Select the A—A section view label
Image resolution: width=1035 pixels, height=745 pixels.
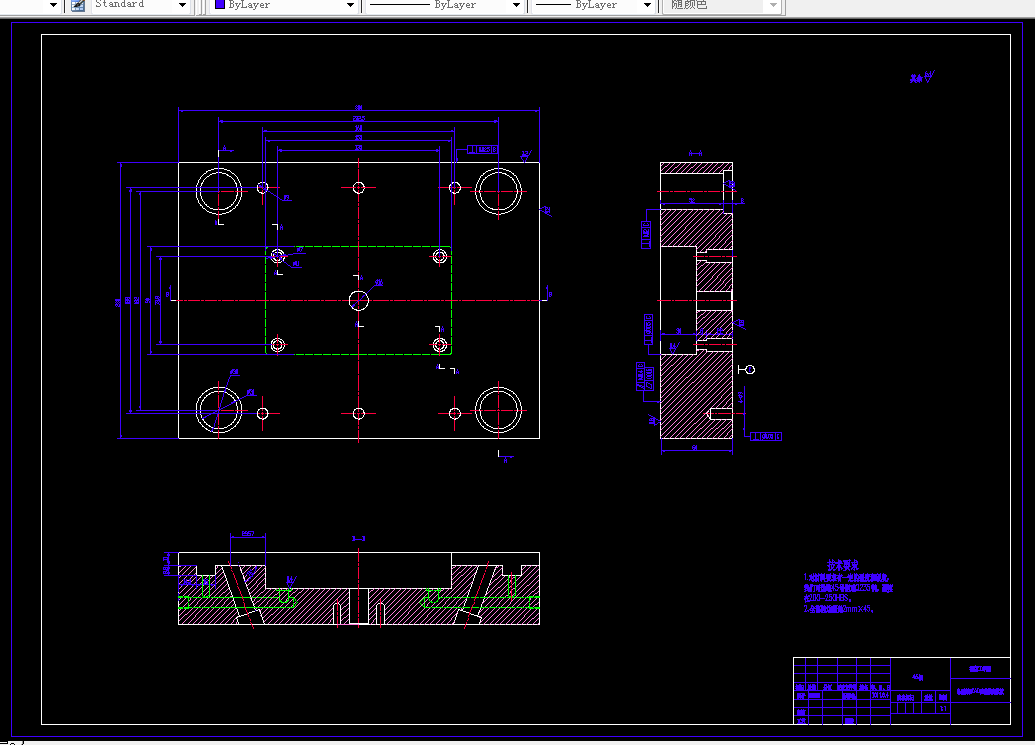[x=695, y=153]
